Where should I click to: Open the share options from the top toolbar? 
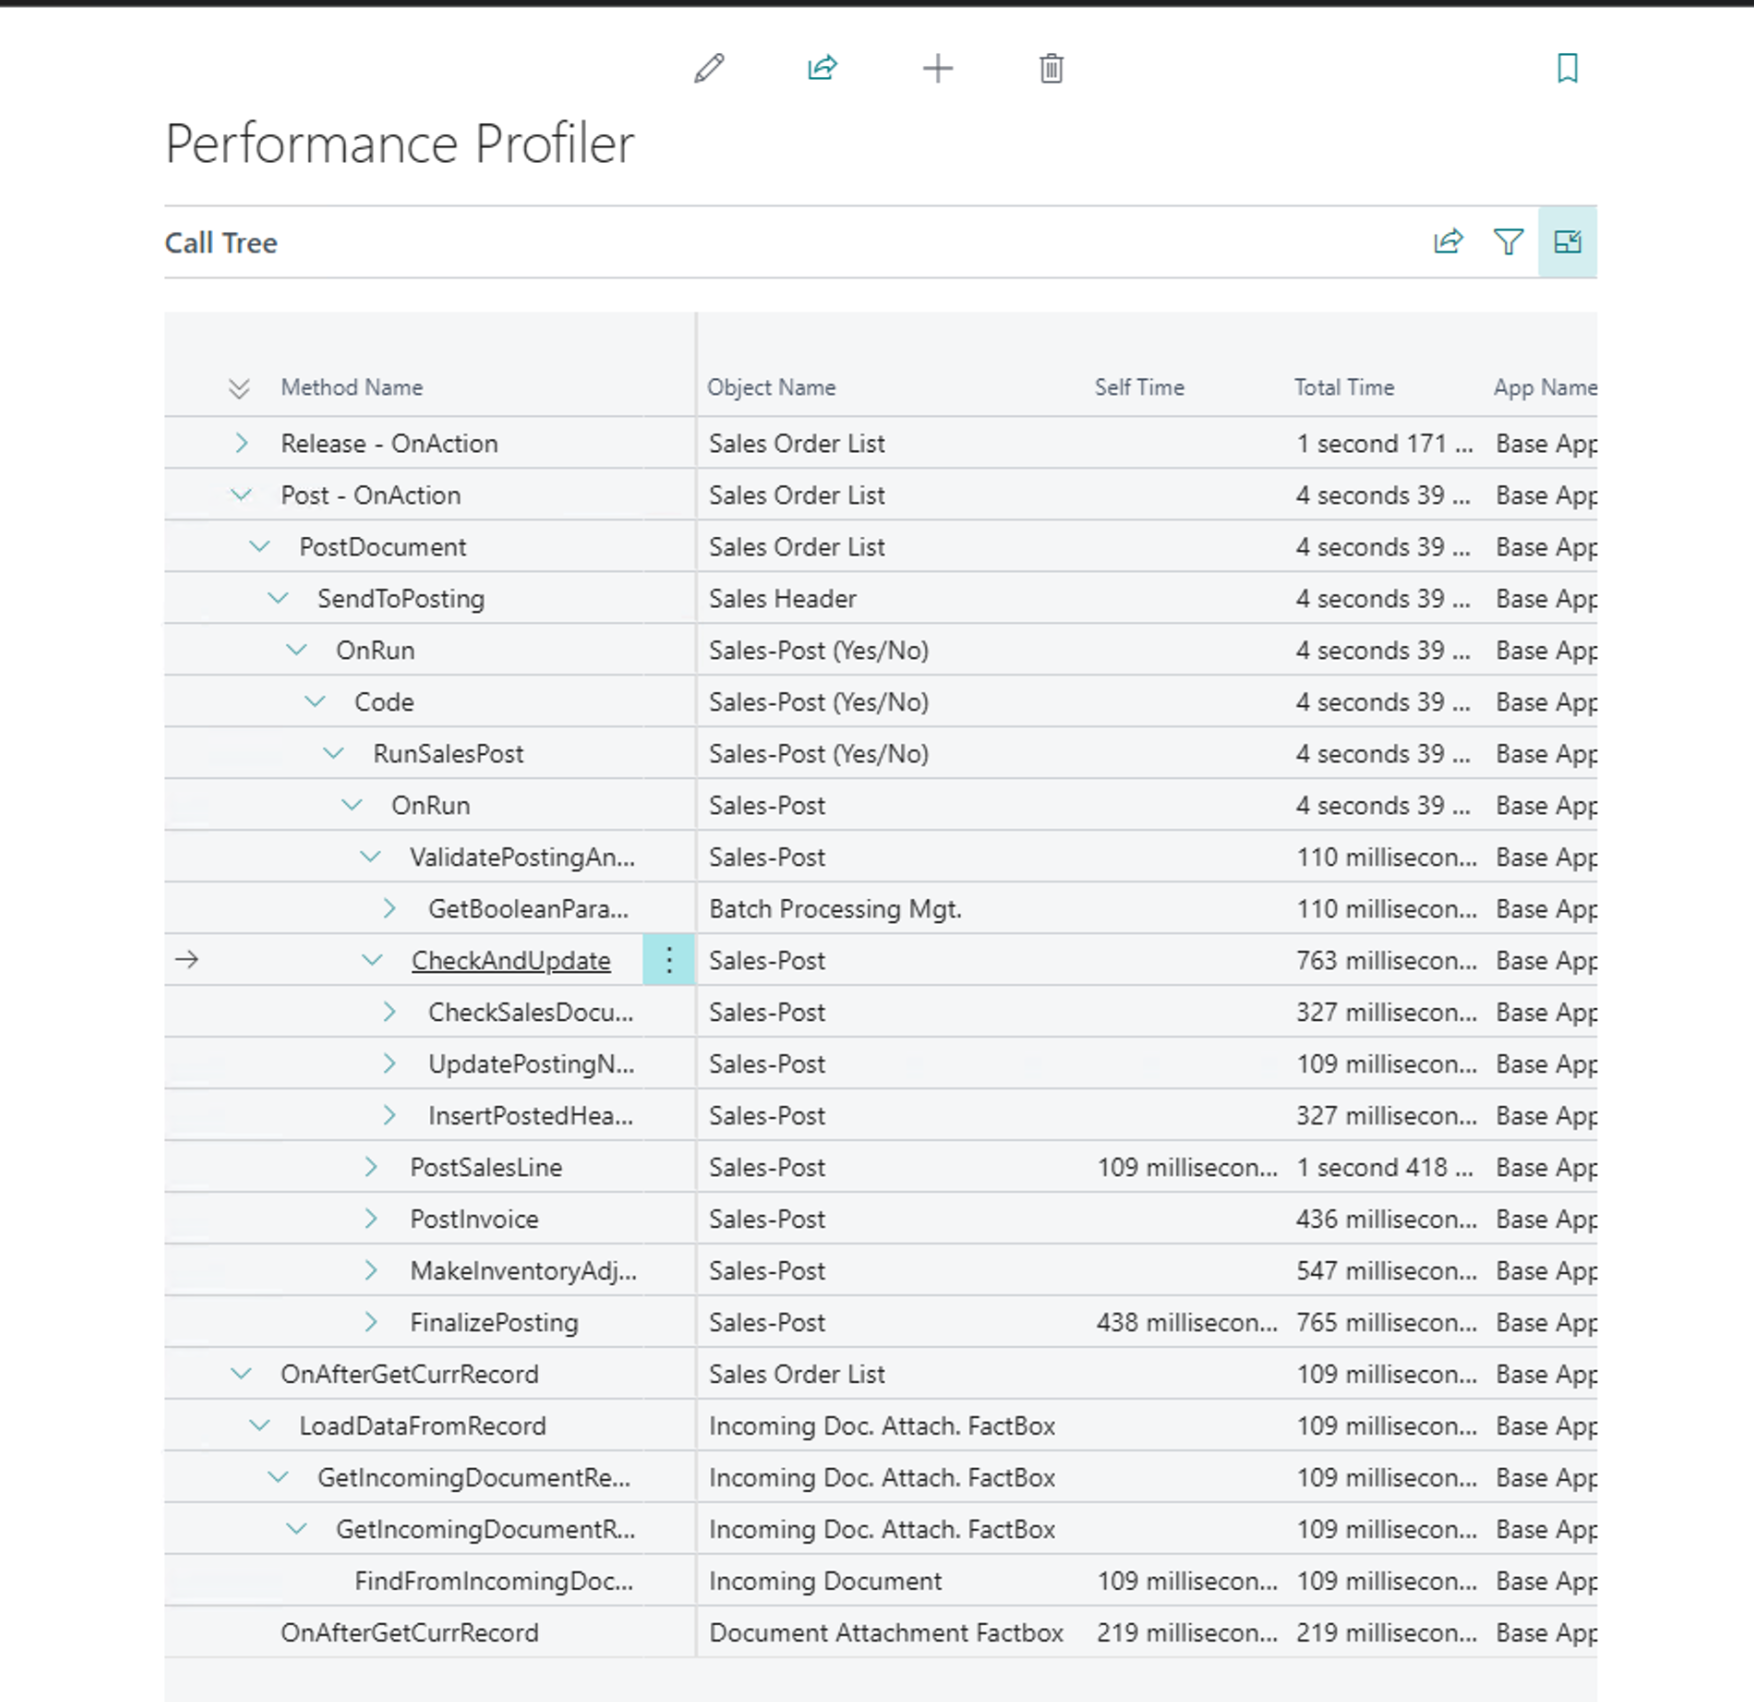coord(822,68)
